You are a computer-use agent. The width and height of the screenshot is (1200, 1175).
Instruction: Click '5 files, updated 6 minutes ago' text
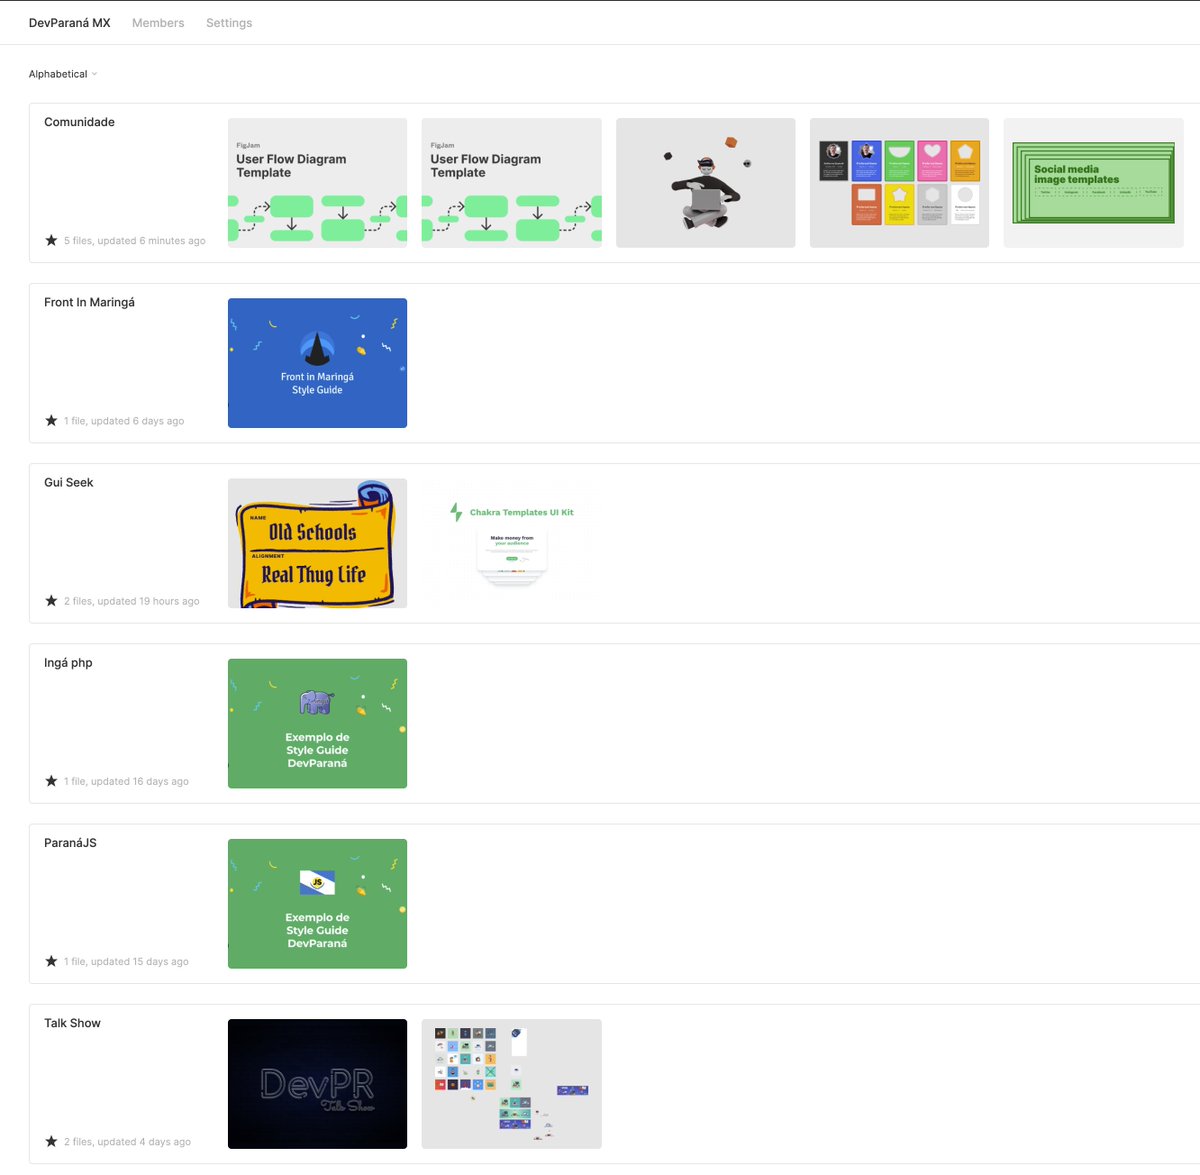click(135, 241)
